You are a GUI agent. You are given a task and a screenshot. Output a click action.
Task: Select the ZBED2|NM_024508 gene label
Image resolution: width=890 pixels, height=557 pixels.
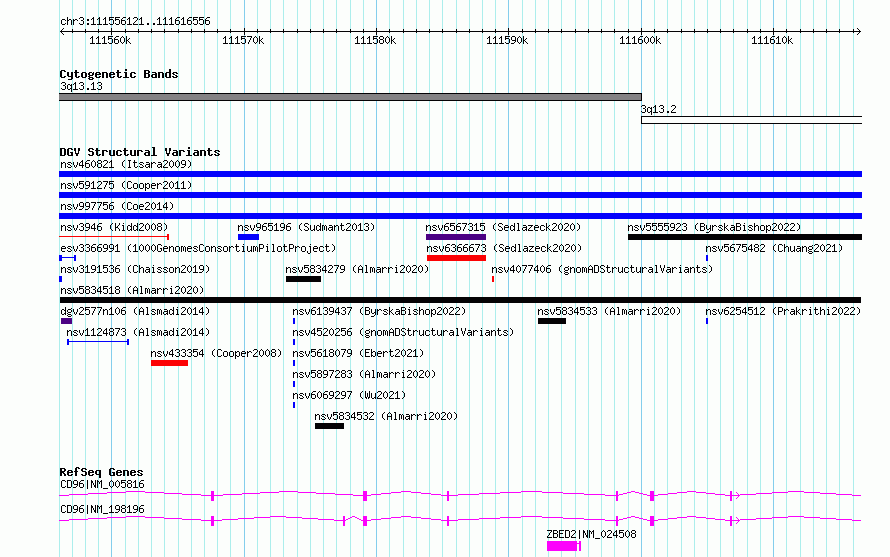pyautogui.click(x=591, y=534)
